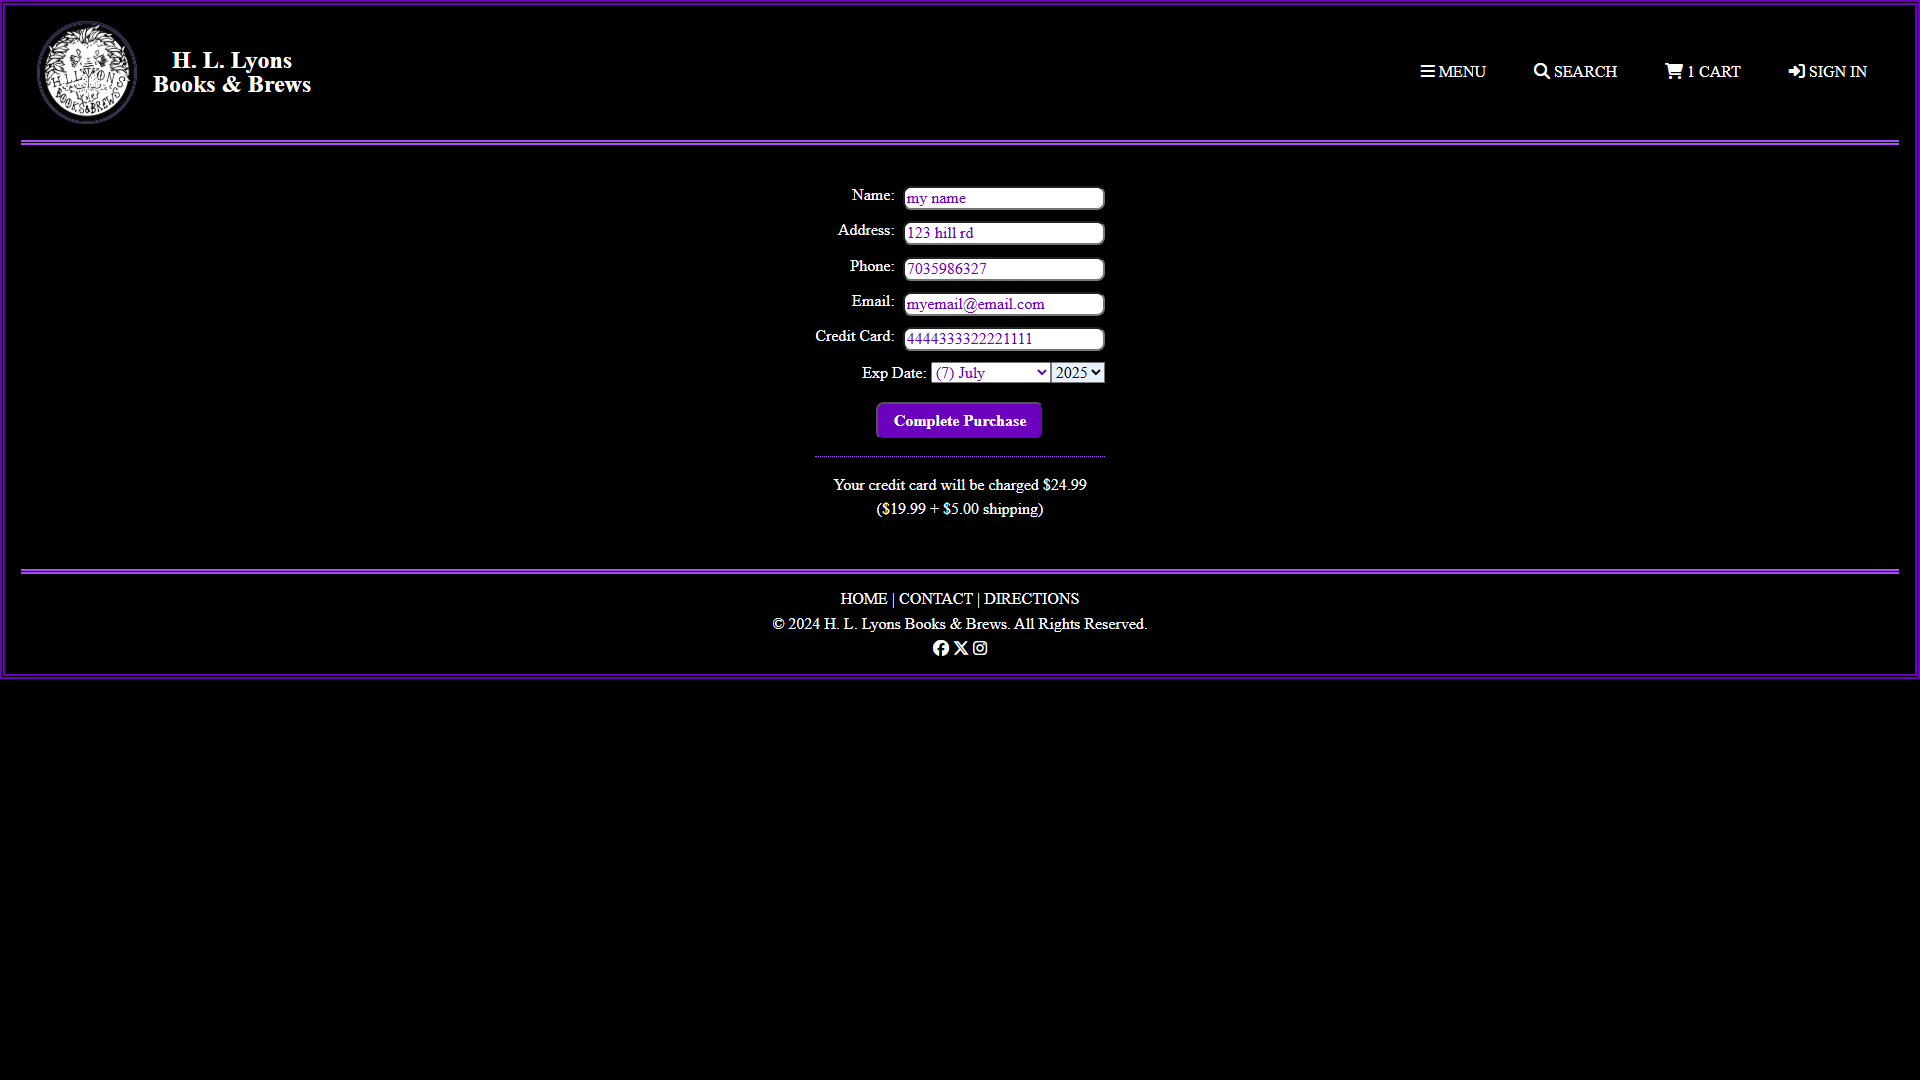Open the expiration month dropdown showing July
The image size is (1920, 1080).
point(990,373)
